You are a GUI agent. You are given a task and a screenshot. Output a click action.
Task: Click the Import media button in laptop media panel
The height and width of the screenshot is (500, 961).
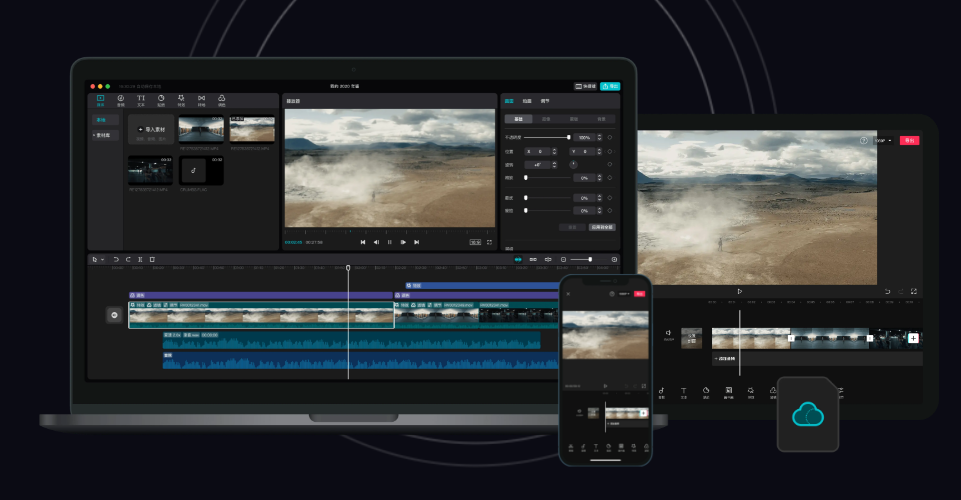(151, 130)
